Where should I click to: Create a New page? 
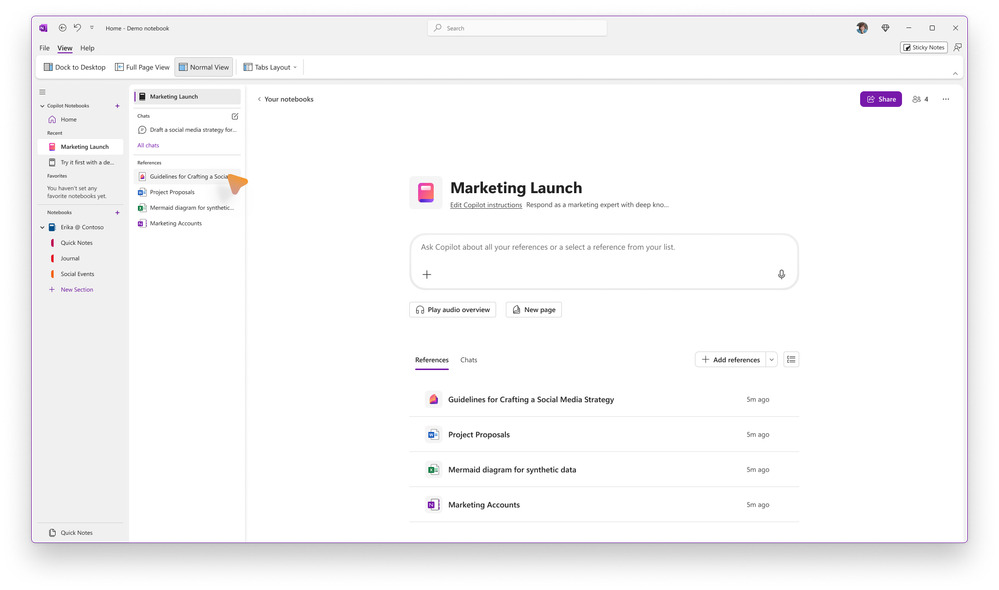click(x=534, y=310)
